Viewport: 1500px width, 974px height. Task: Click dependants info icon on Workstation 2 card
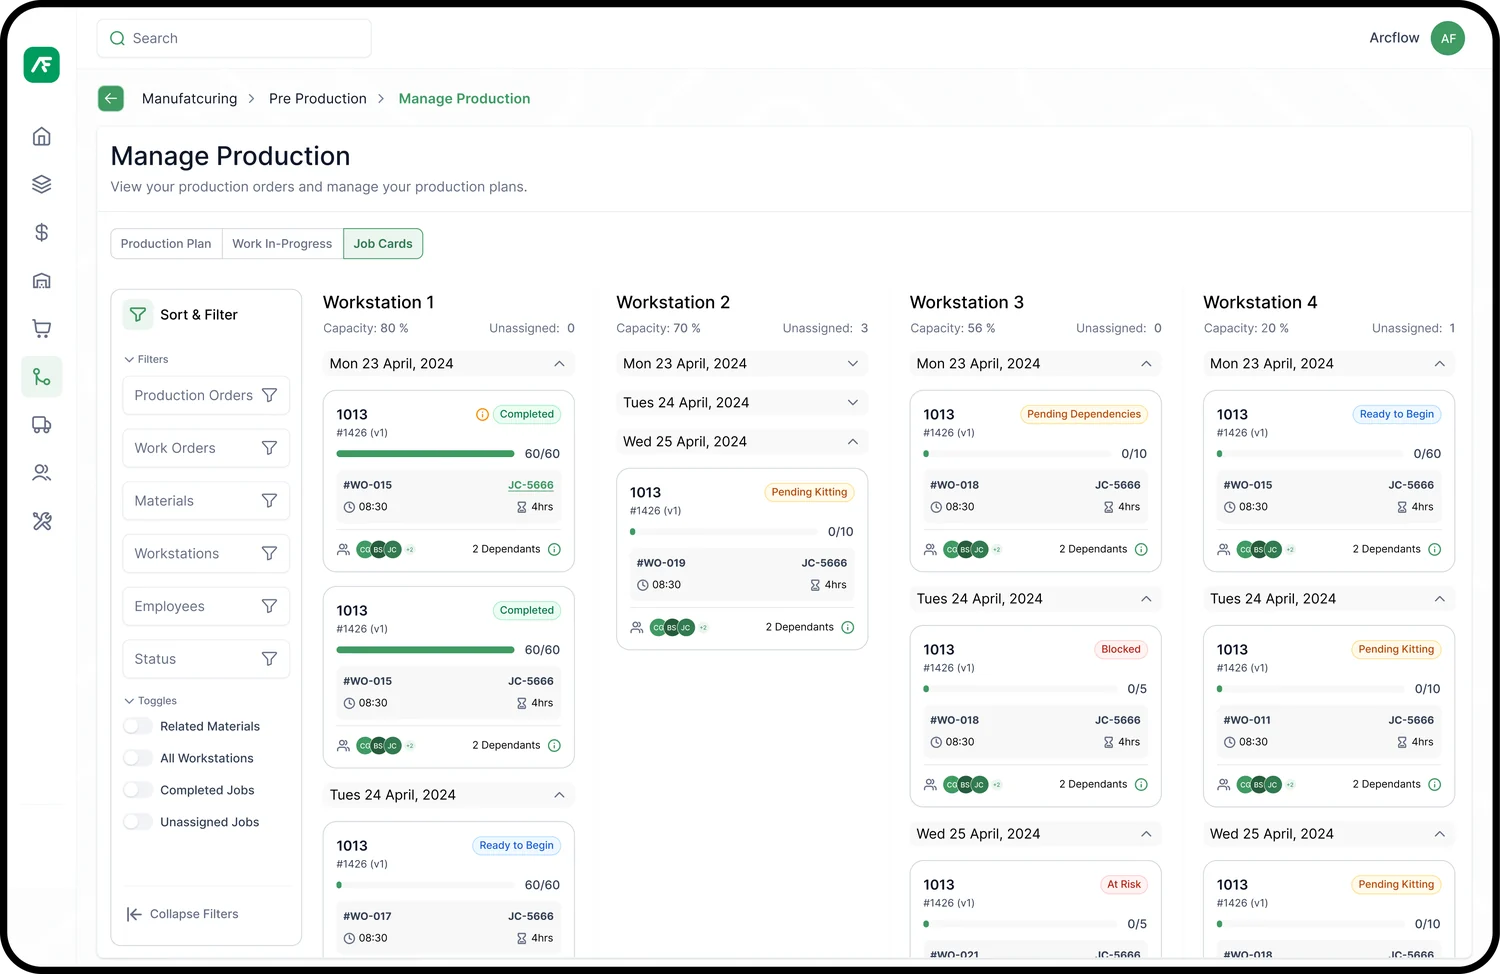[x=848, y=627]
